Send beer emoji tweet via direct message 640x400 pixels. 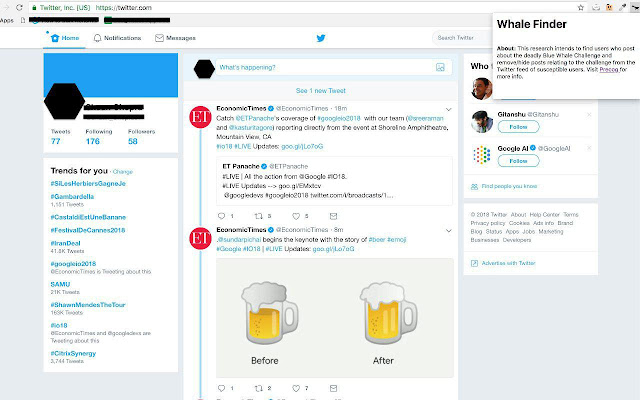coord(333,388)
